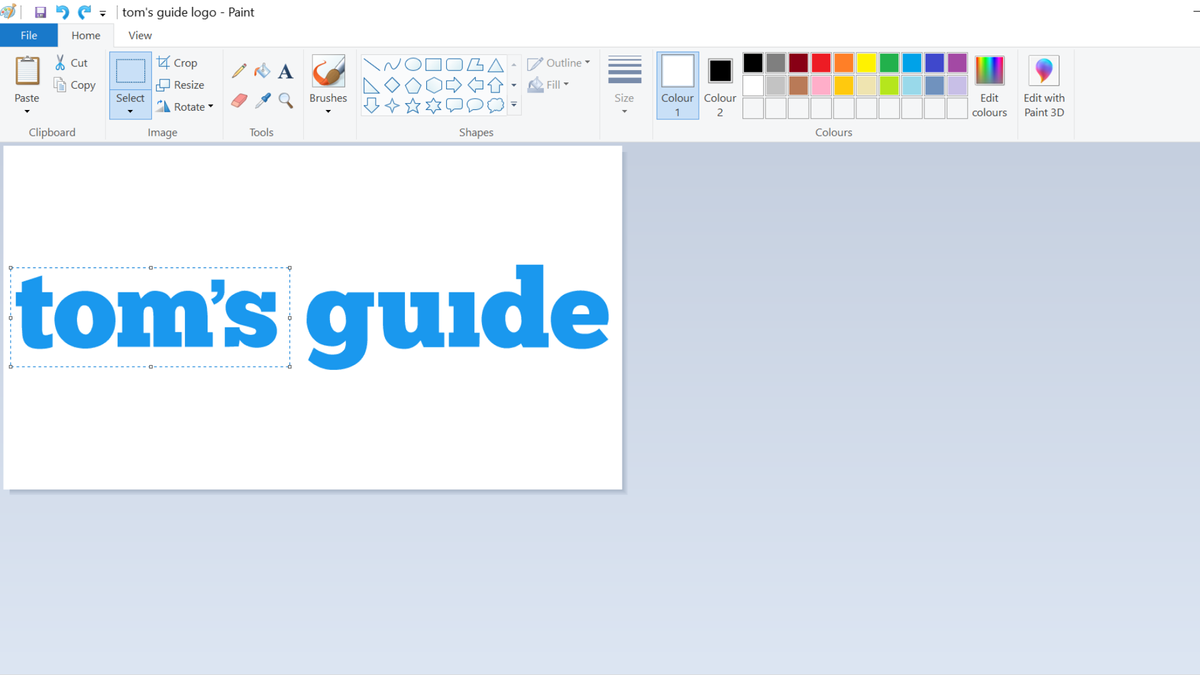
Task: Undo the last action
Action: click(x=61, y=11)
